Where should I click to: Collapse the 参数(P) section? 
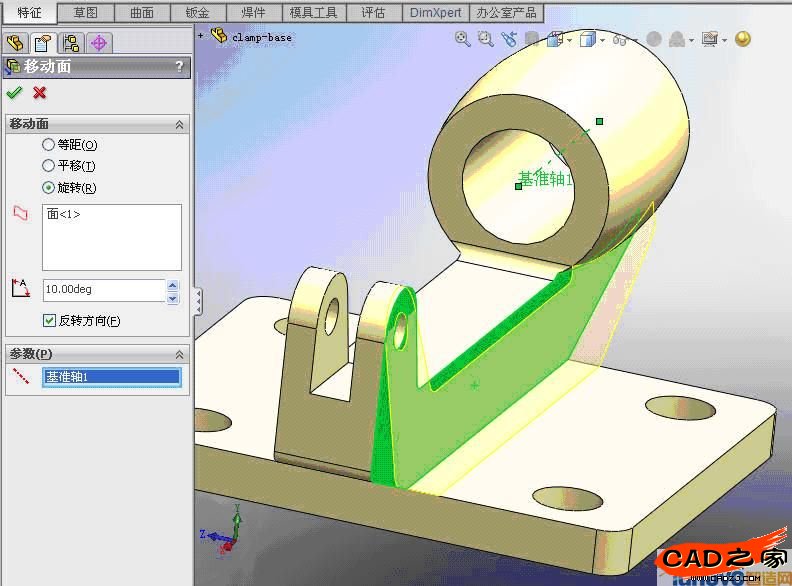[x=179, y=354]
